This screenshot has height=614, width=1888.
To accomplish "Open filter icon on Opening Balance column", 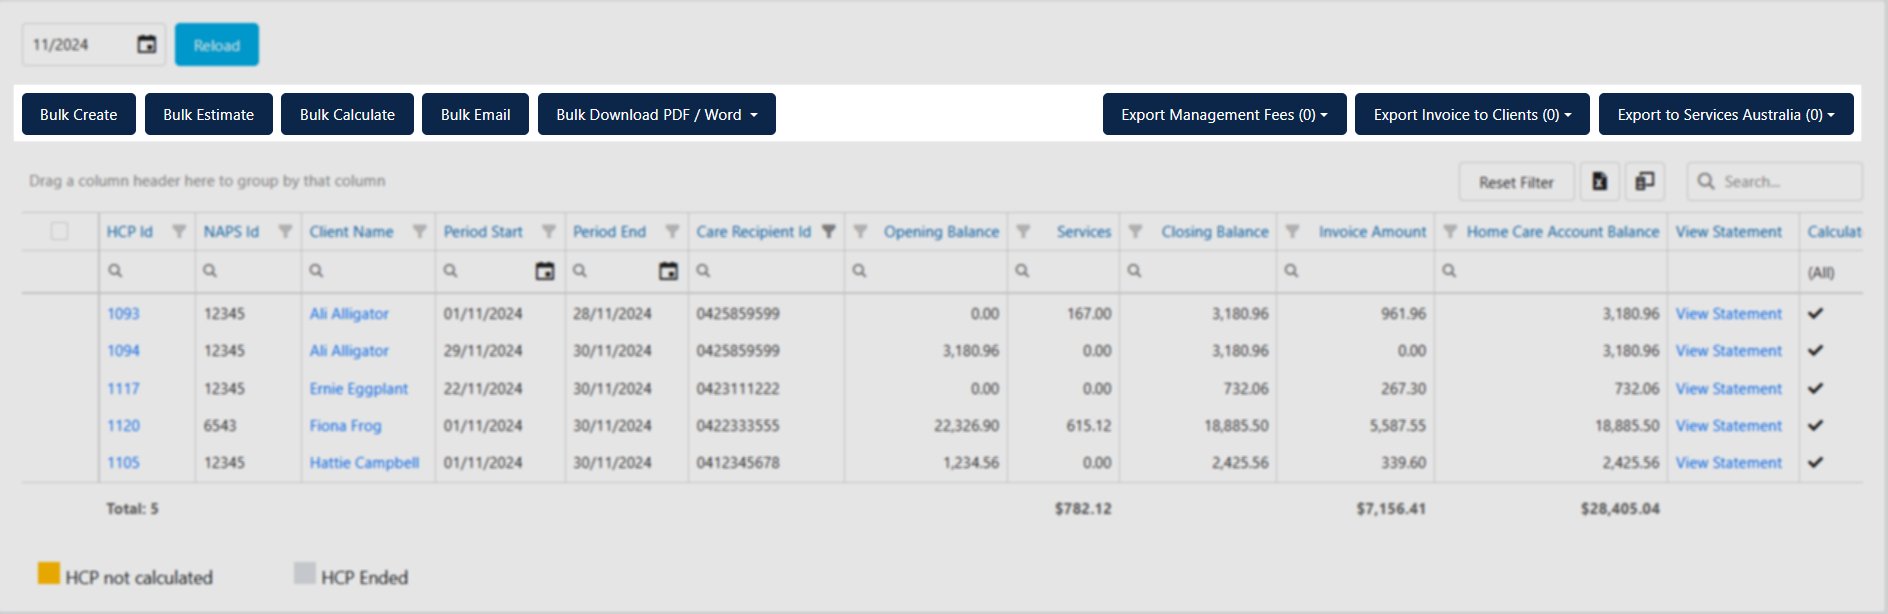I will (x=860, y=231).
